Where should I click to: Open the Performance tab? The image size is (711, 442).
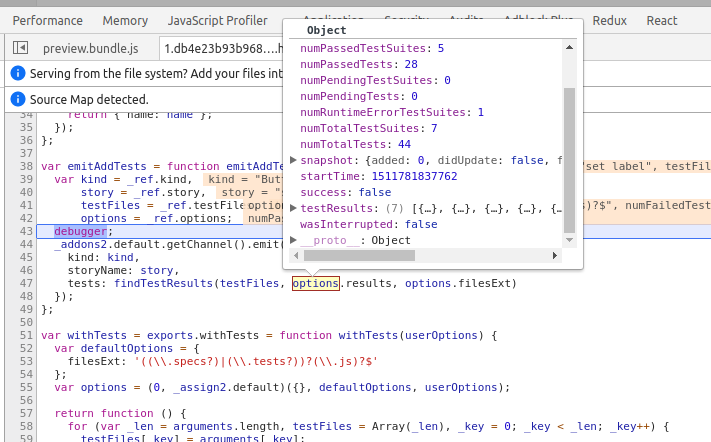(x=48, y=21)
